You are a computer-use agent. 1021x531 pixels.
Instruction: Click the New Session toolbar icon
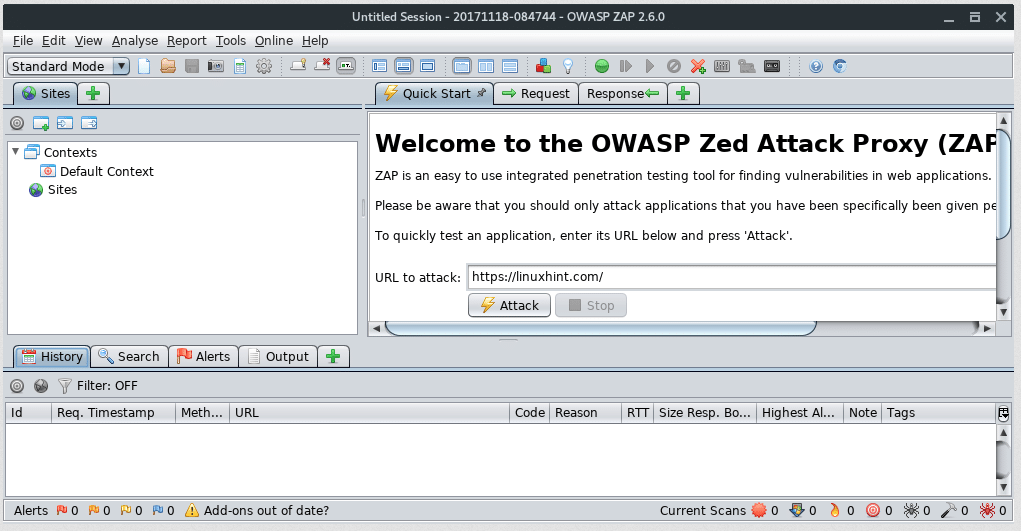144,66
